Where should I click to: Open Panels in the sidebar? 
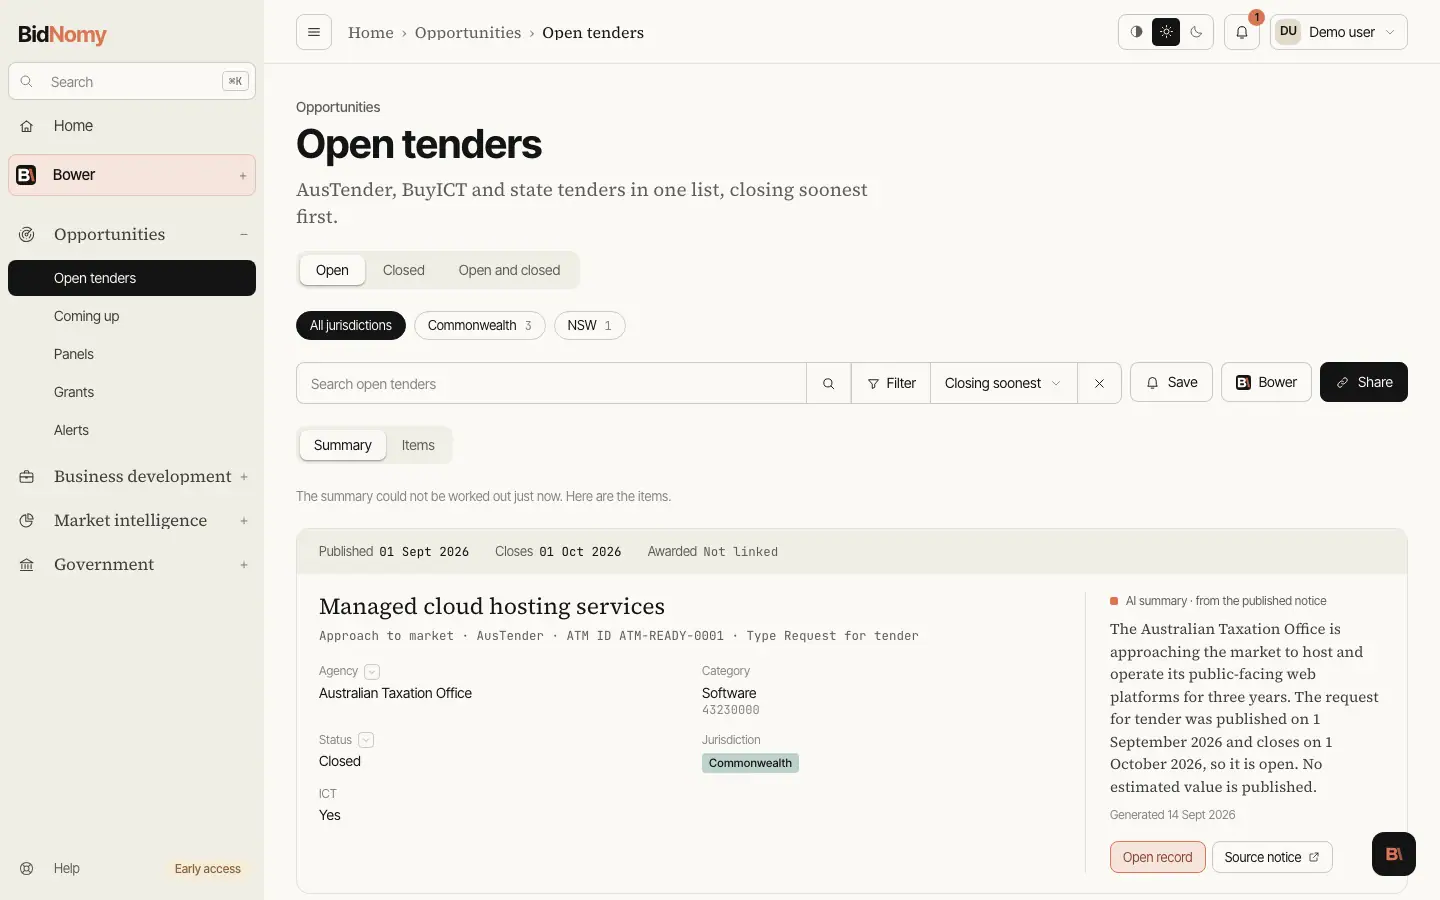(x=132, y=354)
